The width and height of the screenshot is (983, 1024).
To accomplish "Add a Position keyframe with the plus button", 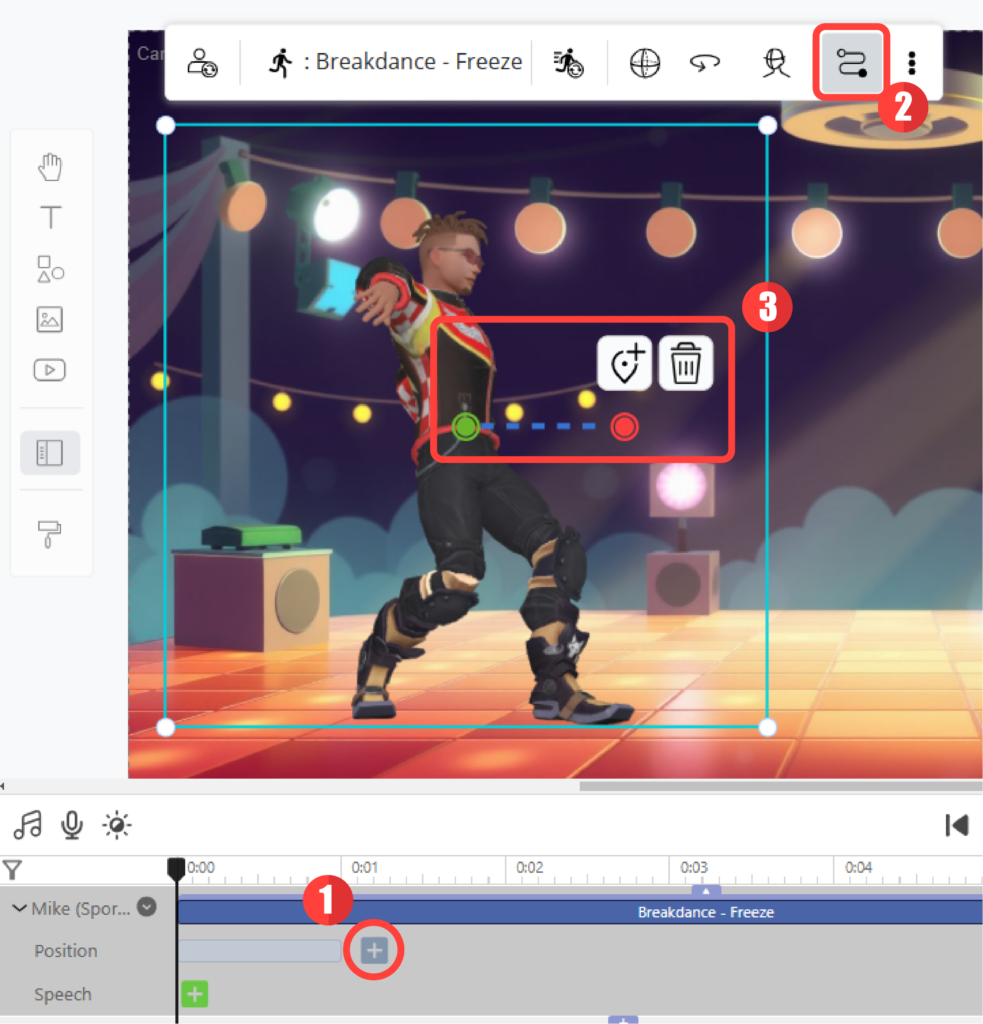I will click(x=373, y=950).
